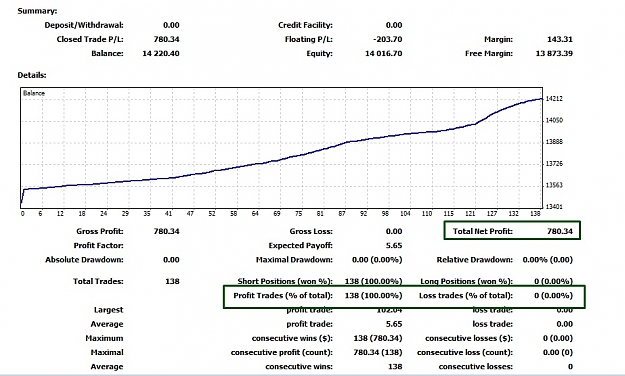Click the Loss trades value 0 (0.00%)
This screenshot has height=376, width=625.
(x=554, y=296)
